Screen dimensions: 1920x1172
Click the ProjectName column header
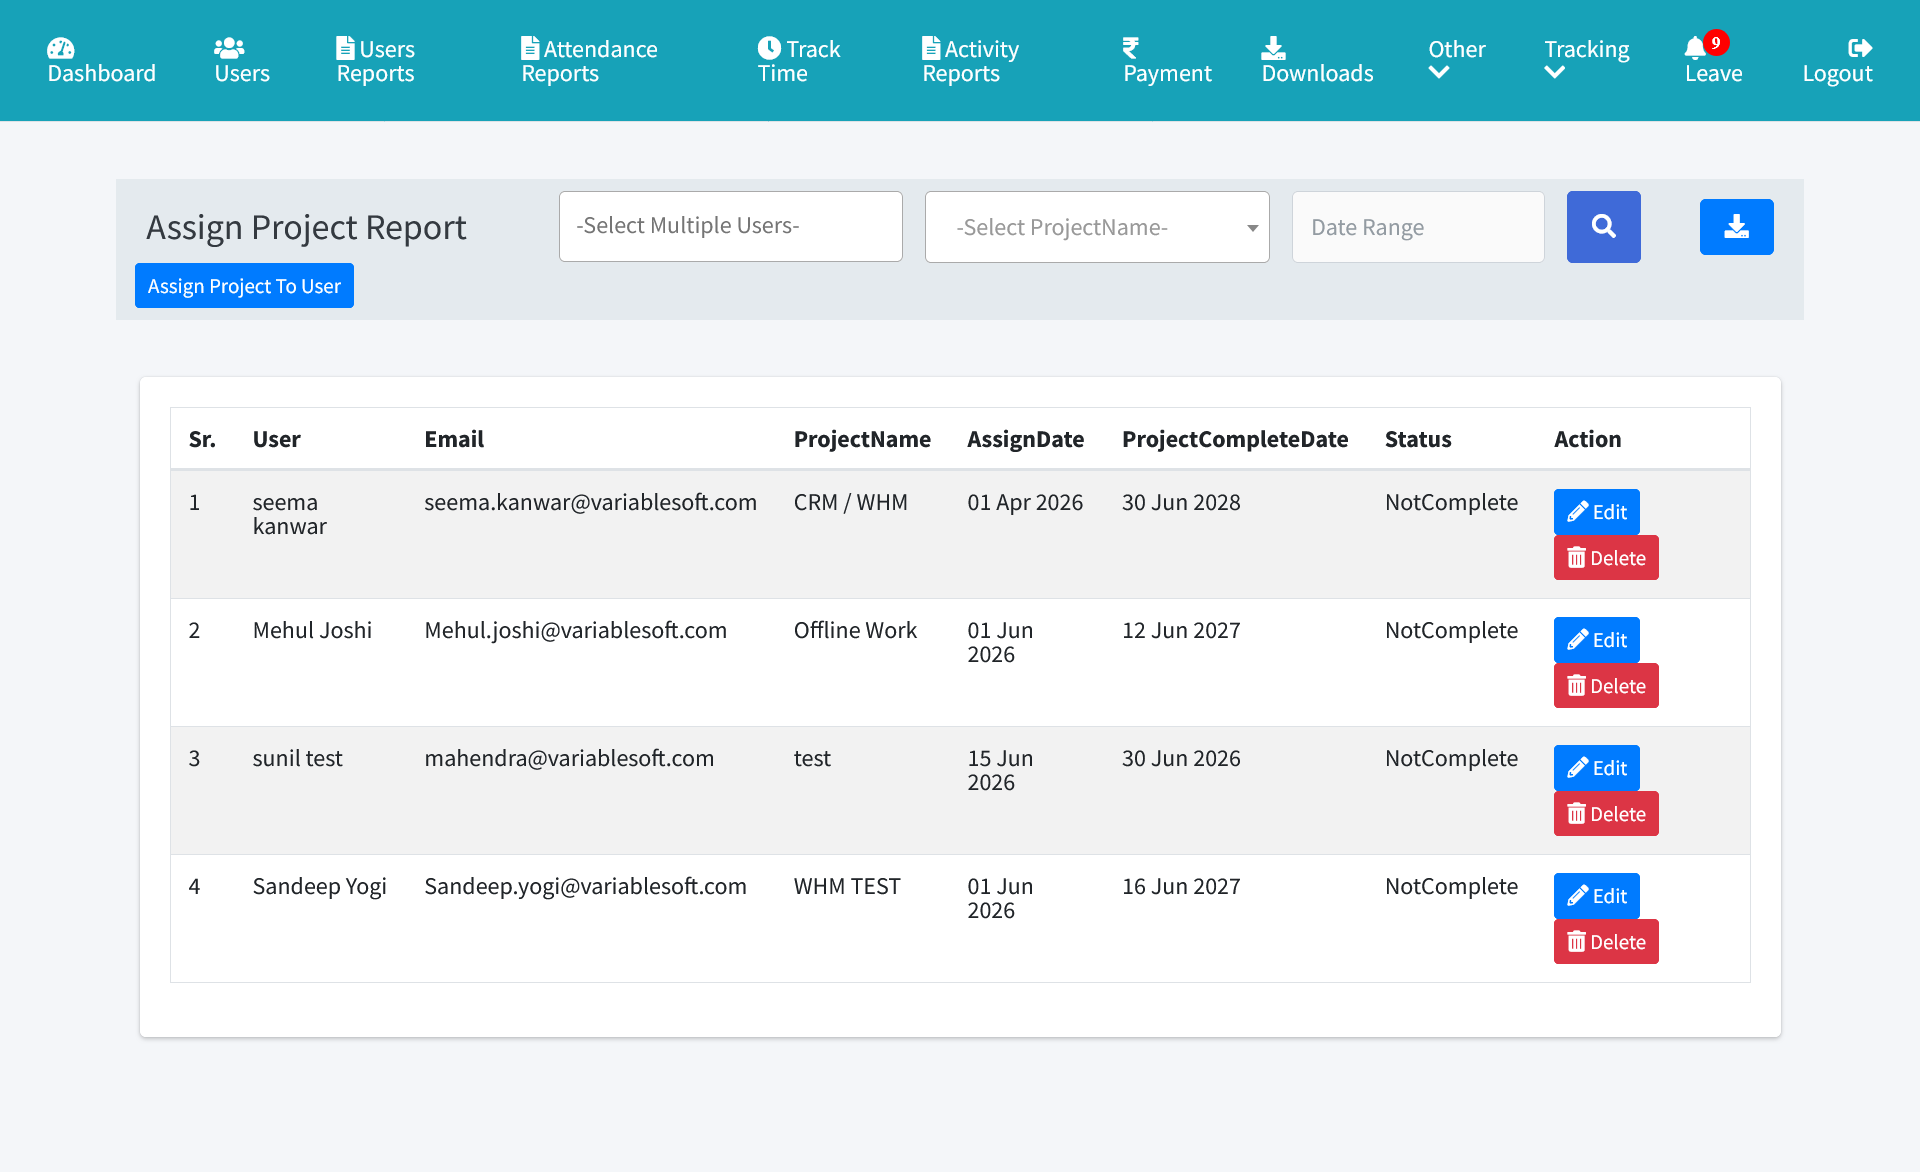click(862, 439)
